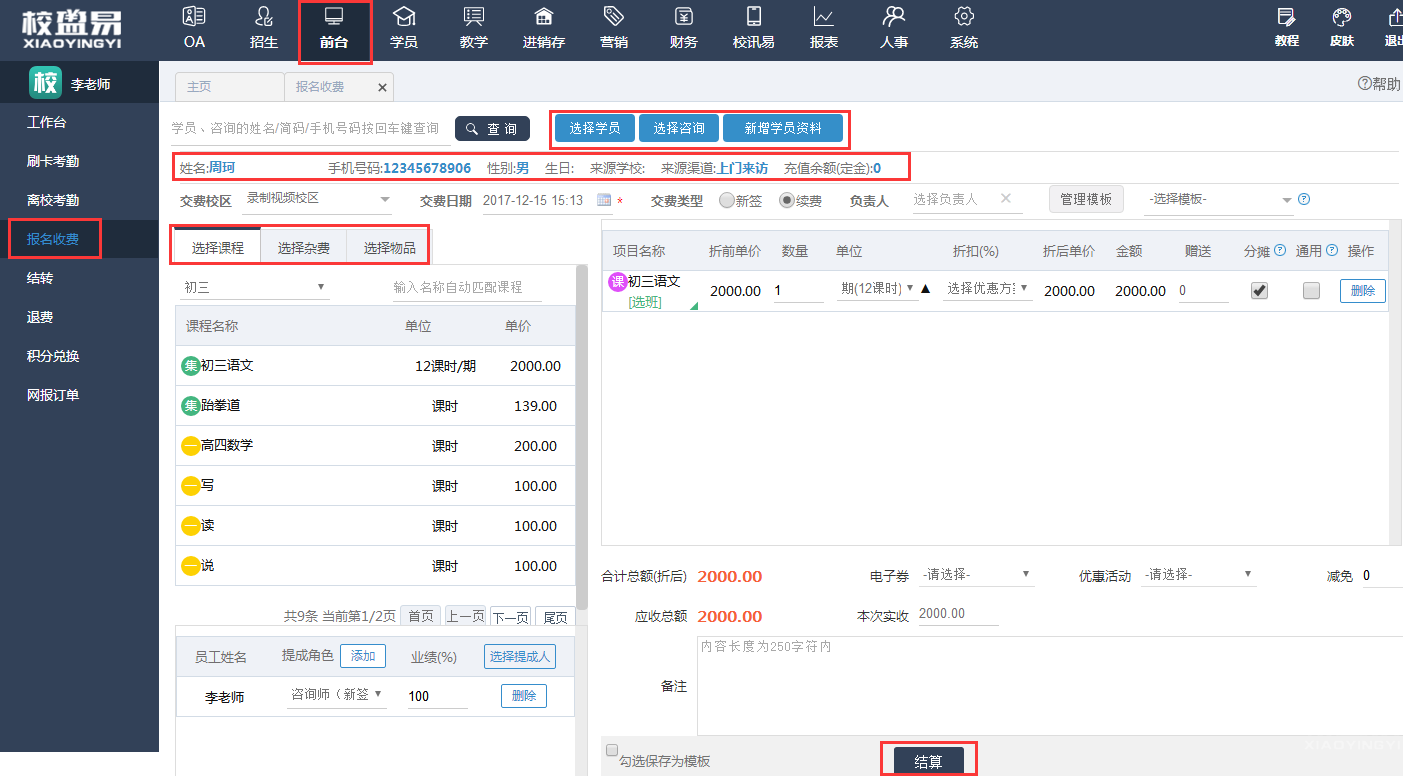1403x776 pixels.
Task: Click the calendar icon beside 交费日期
Action: pos(604,200)
